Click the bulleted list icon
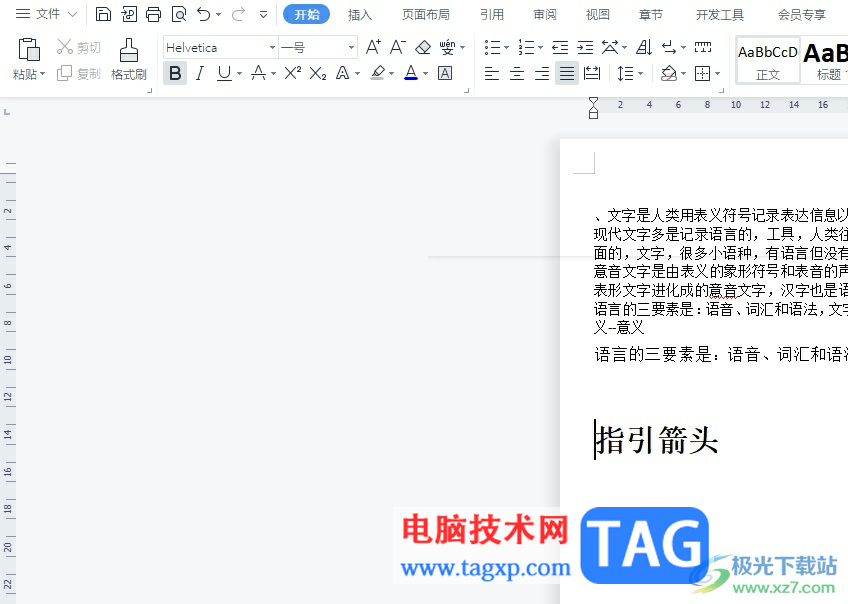 492,48
